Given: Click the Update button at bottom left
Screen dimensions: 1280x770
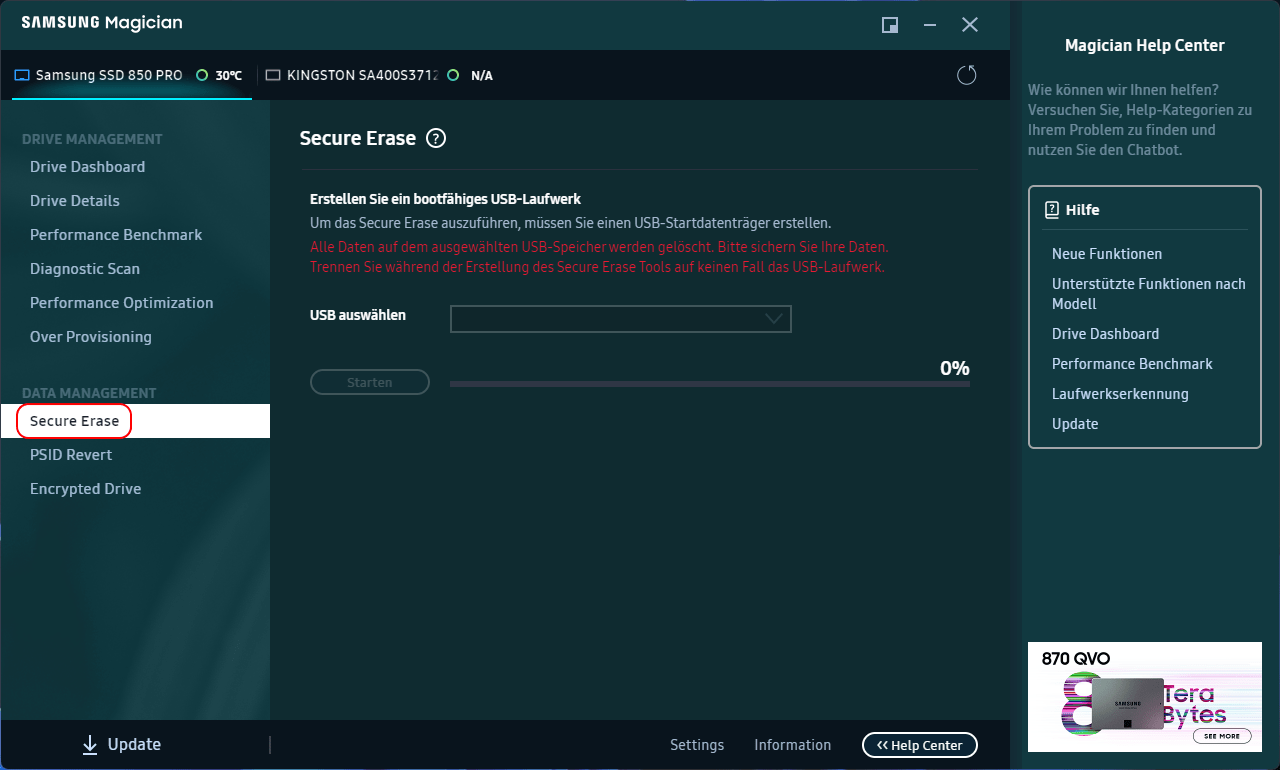Looking at the screenshot, I should [121, 744].
